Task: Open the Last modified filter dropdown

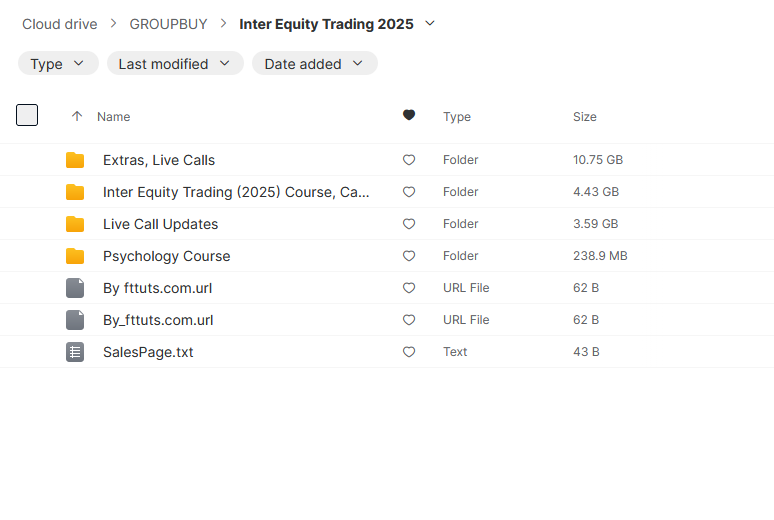Action: coord(175,64)
